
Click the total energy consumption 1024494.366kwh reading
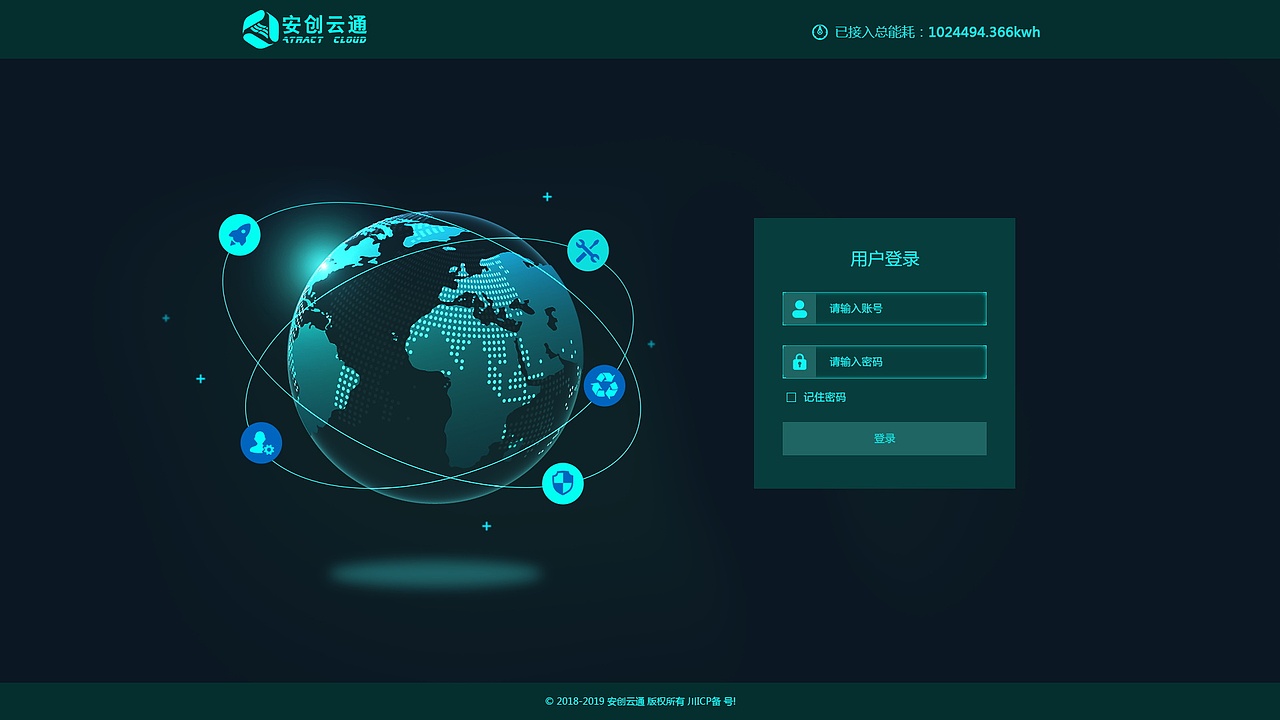point(984,32)
